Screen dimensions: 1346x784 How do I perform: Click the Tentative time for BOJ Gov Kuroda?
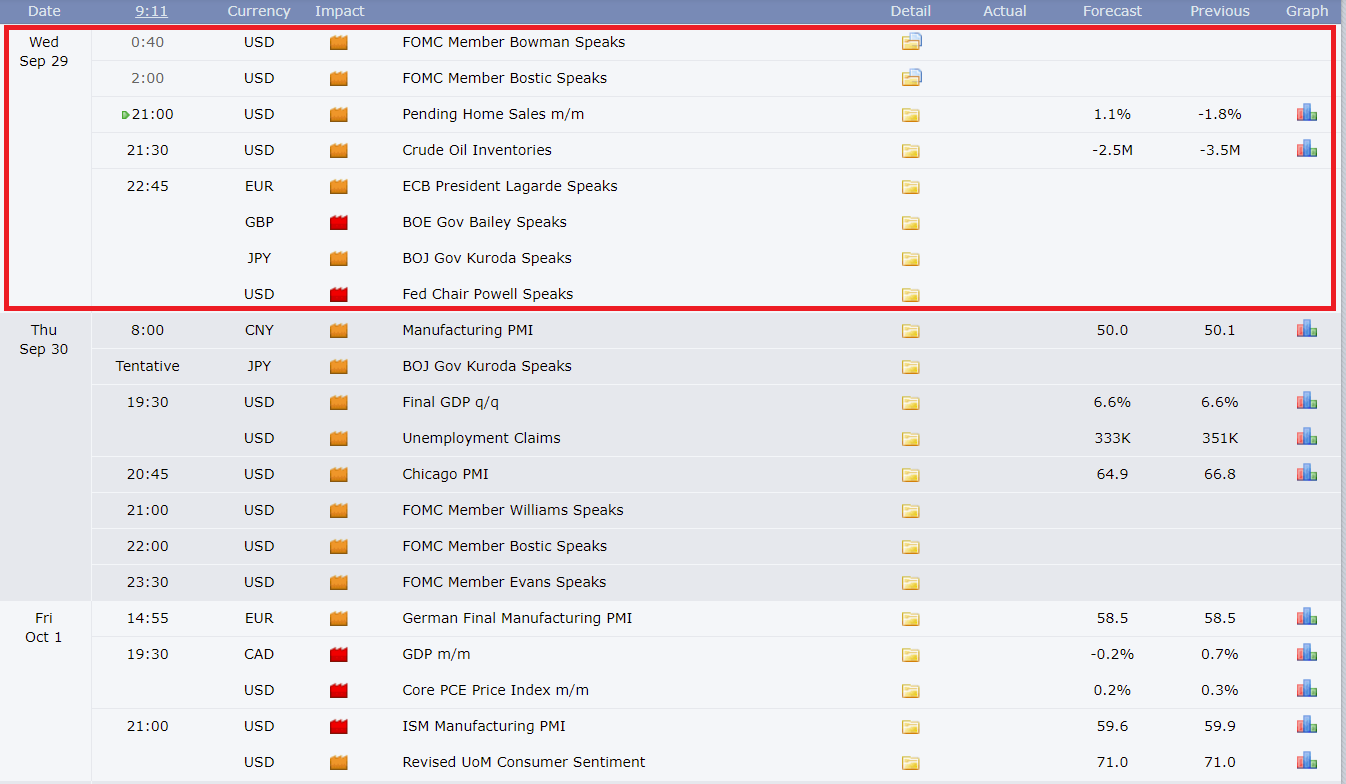tap(148, 366)
